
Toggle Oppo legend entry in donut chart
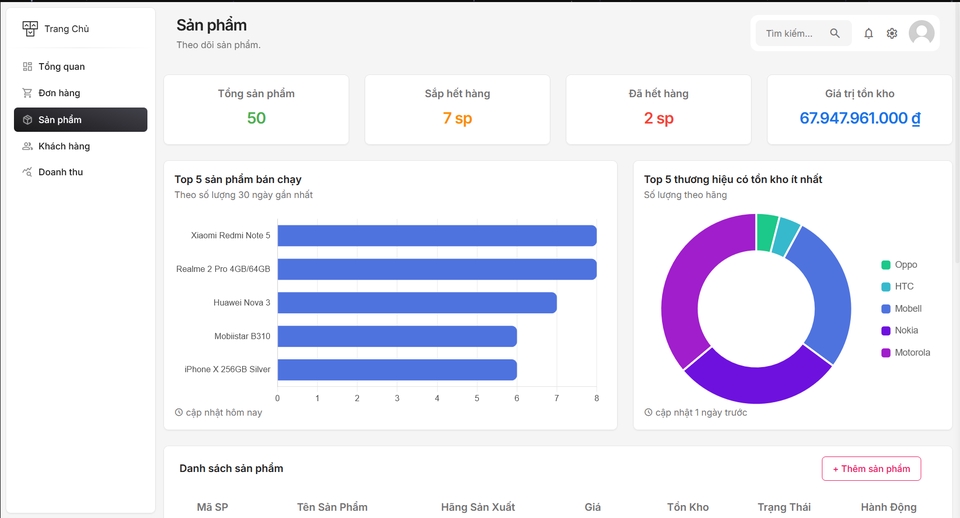coord(905,265)
